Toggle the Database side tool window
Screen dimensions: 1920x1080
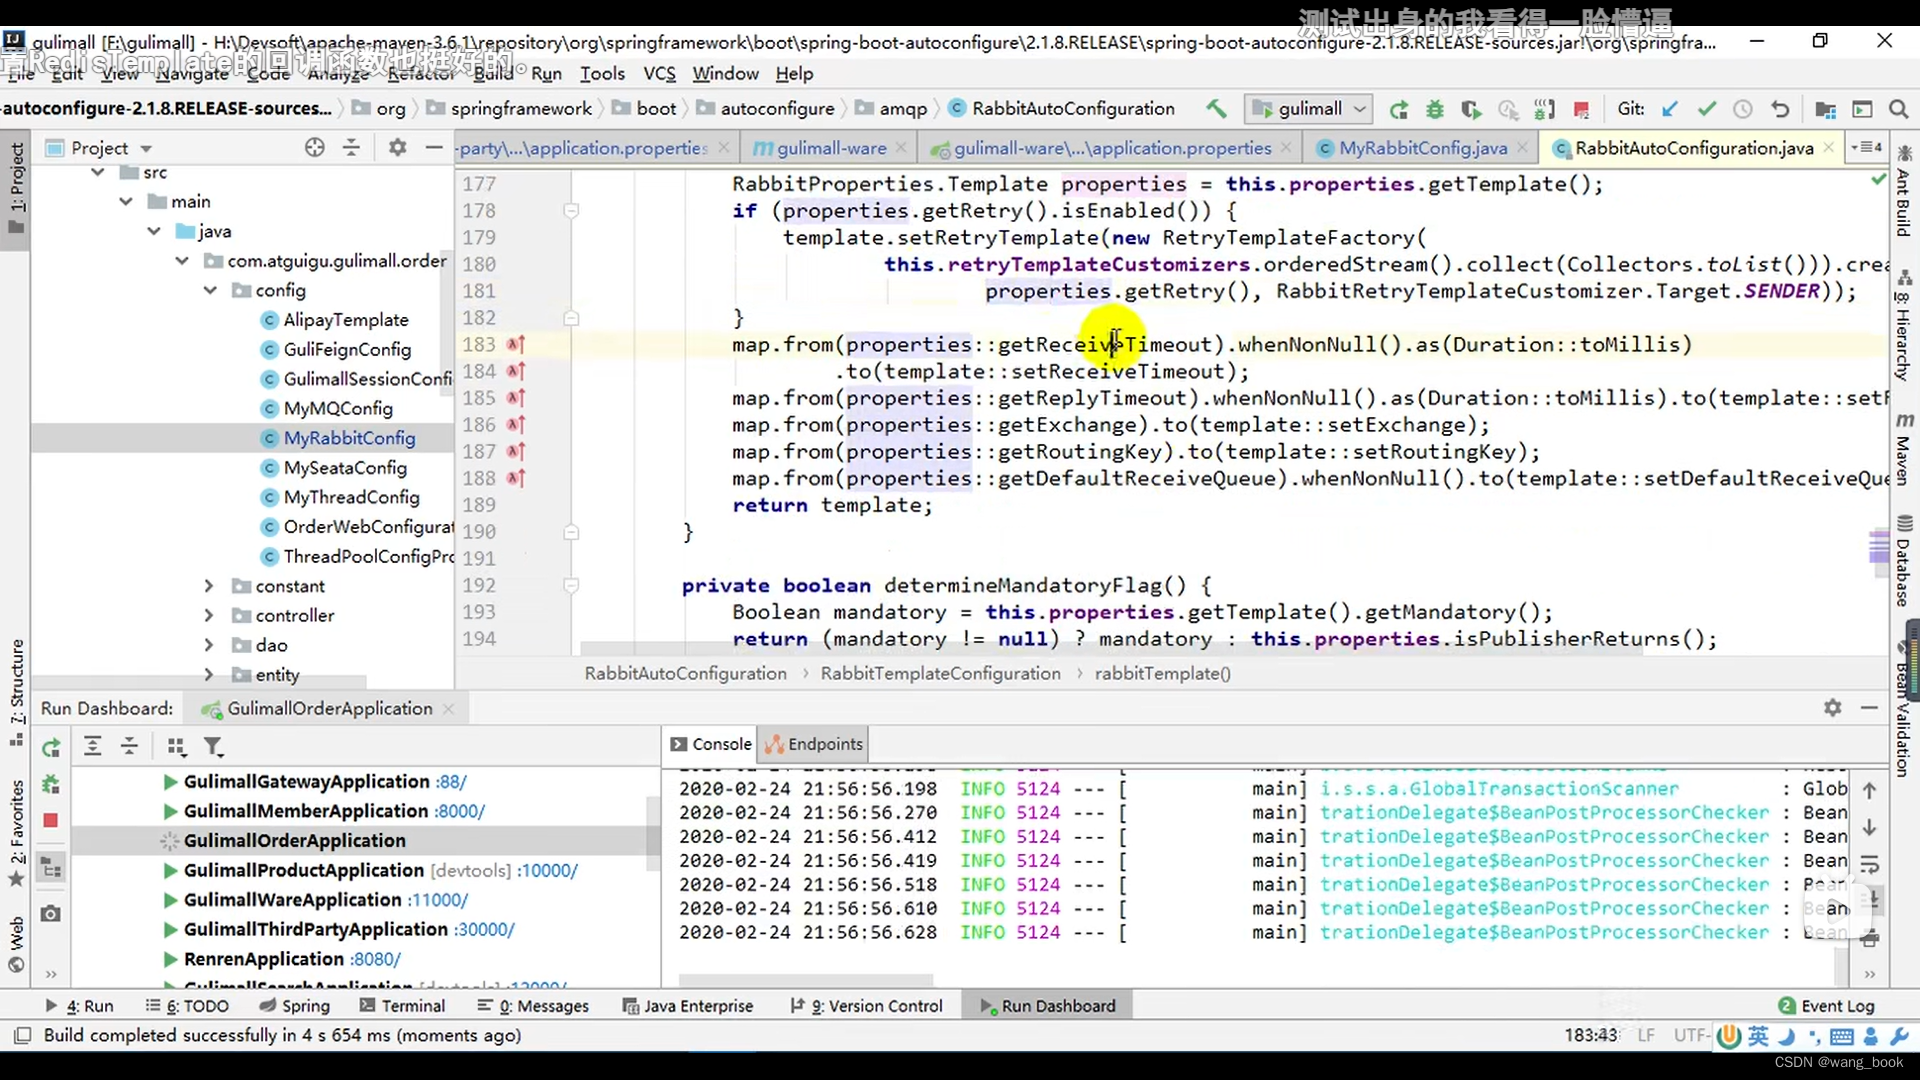(1903, 560)
